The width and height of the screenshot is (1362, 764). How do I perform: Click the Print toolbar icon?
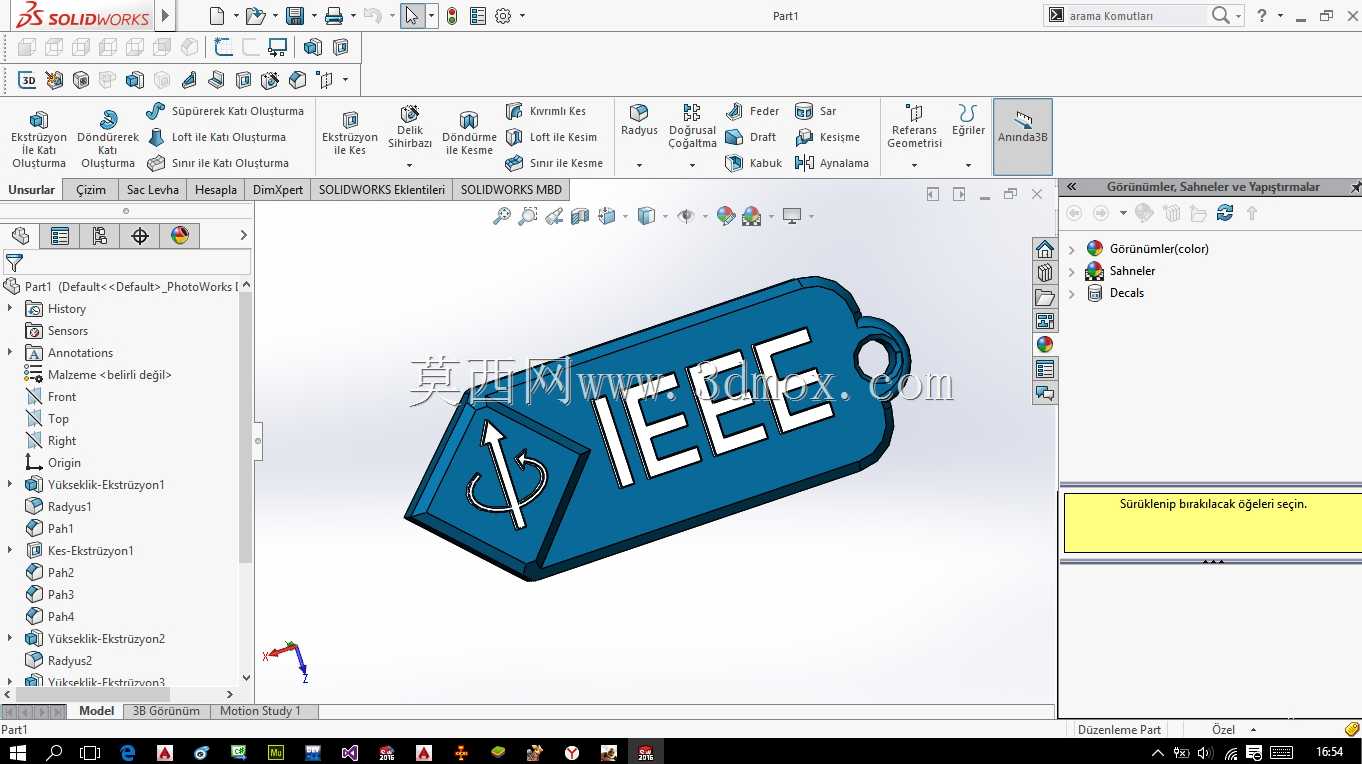(334, 16)
